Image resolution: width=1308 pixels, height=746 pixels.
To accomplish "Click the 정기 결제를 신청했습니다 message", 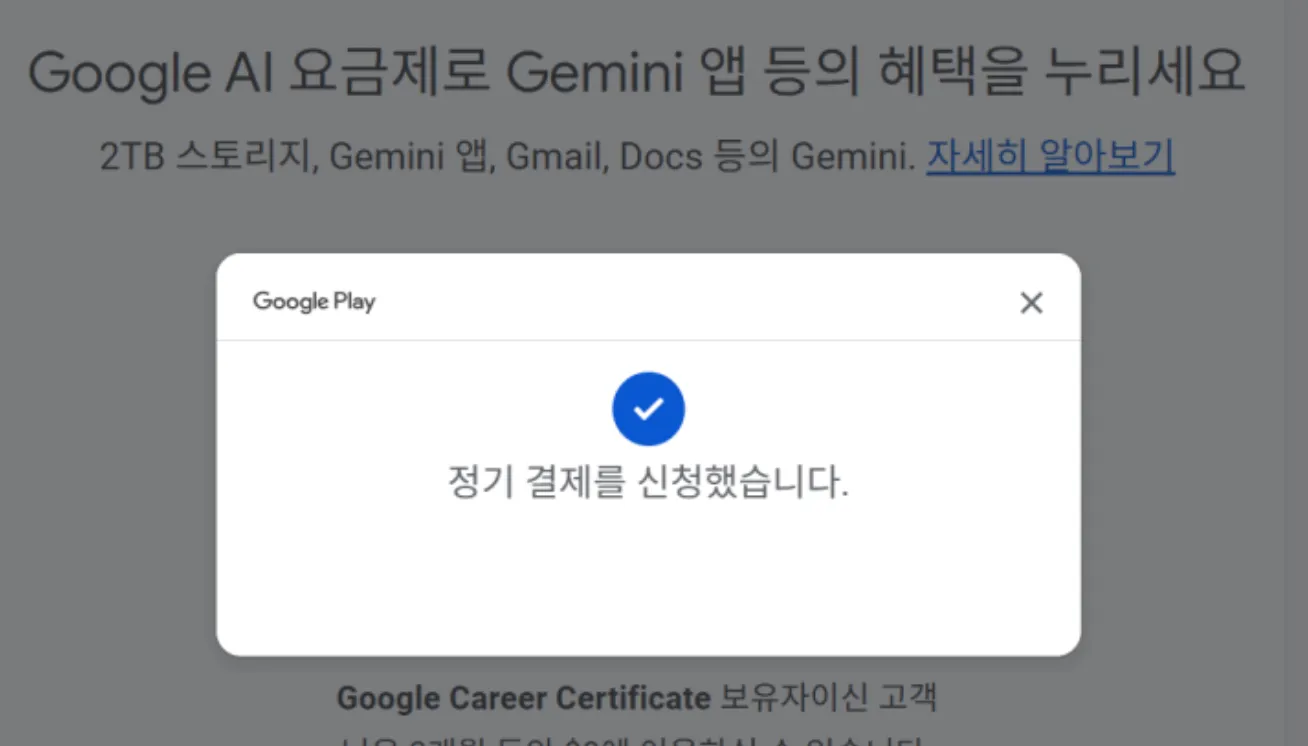I will coord(648,482).
